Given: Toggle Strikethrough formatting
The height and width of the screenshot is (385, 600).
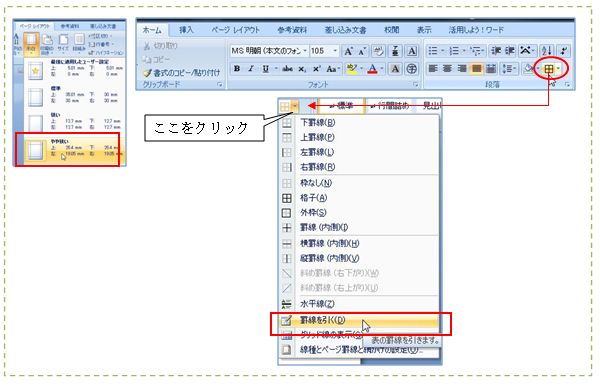Looking at the screenshot, I should tap(287, 69).
